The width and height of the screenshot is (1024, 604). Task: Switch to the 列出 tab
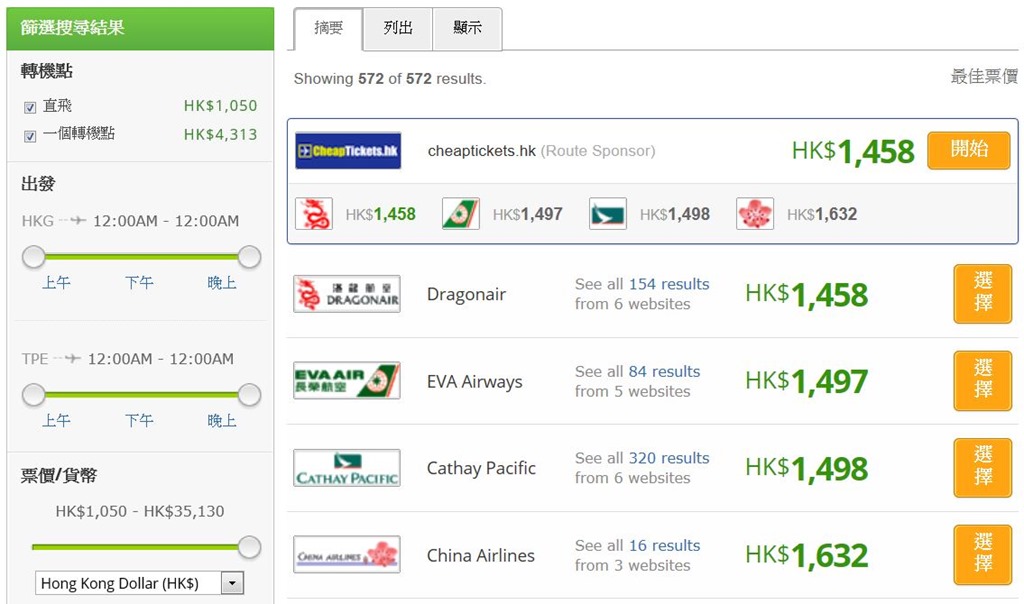[398, 29]
